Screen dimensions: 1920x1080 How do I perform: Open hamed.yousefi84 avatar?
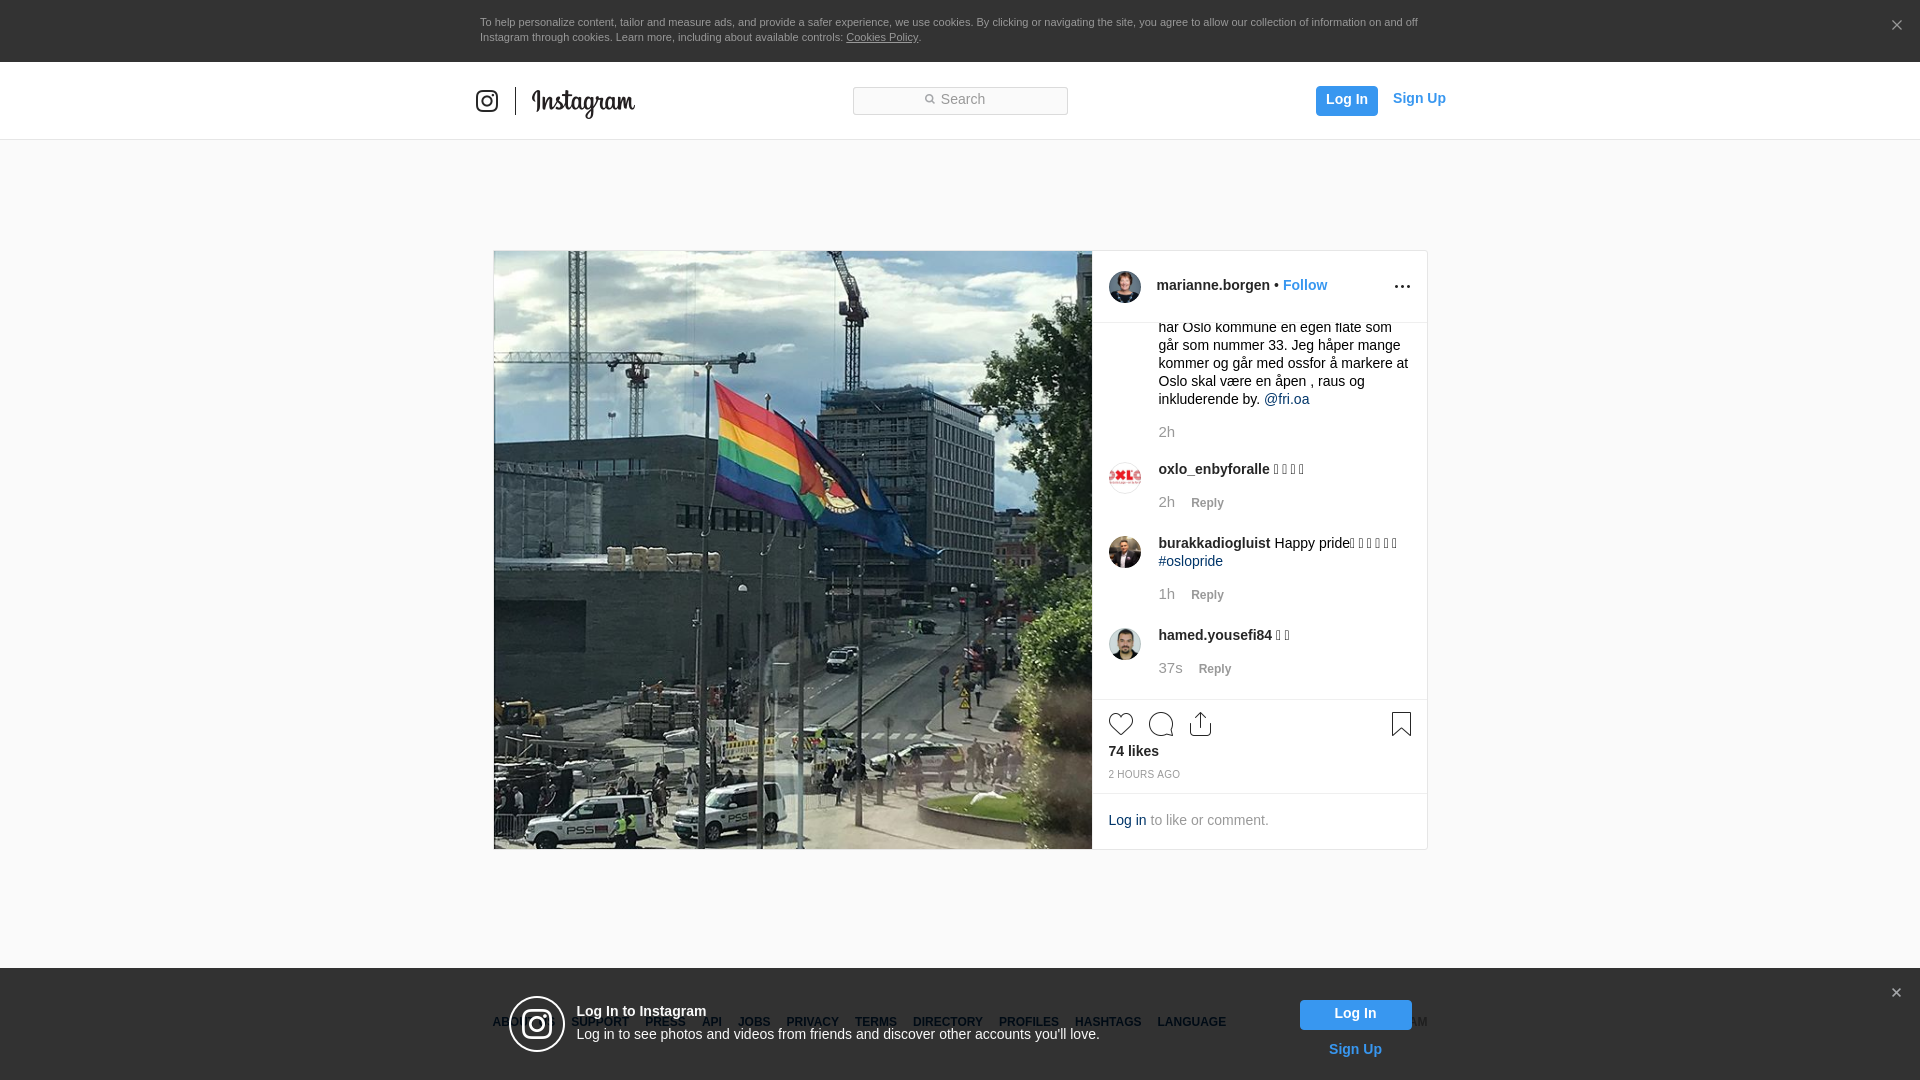[1125, 644]
